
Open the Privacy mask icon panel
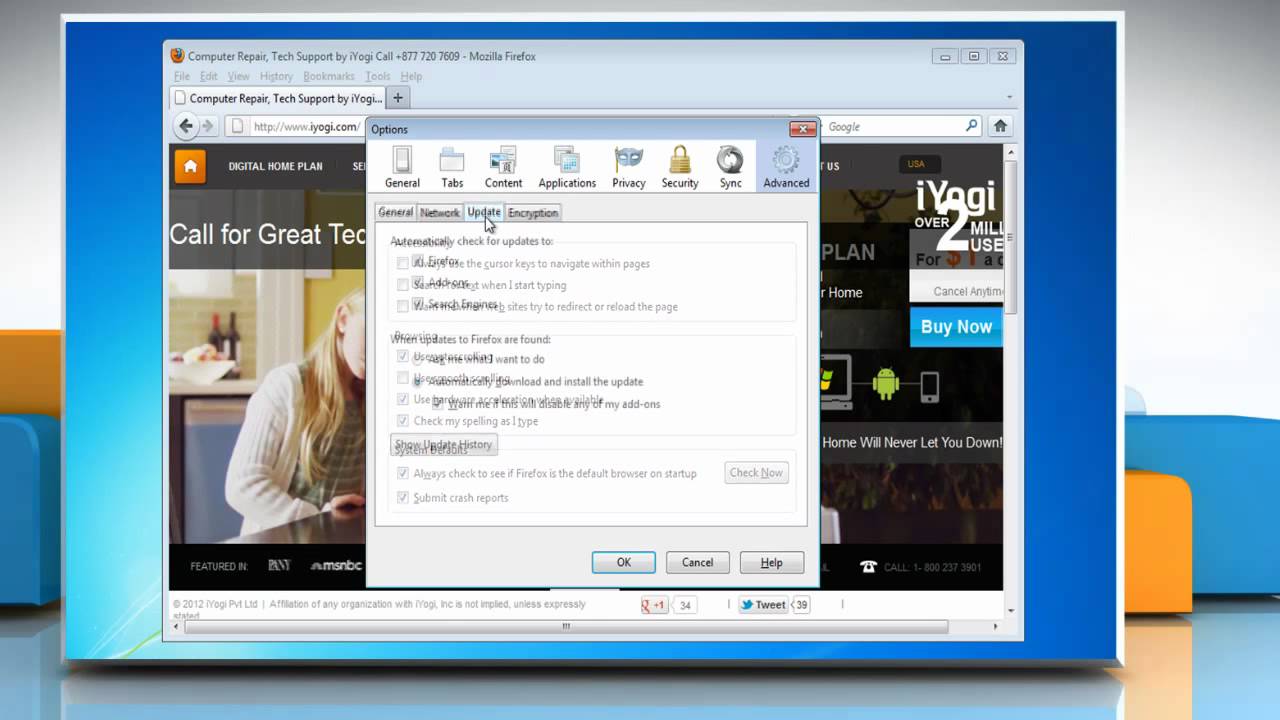[628, 167]
